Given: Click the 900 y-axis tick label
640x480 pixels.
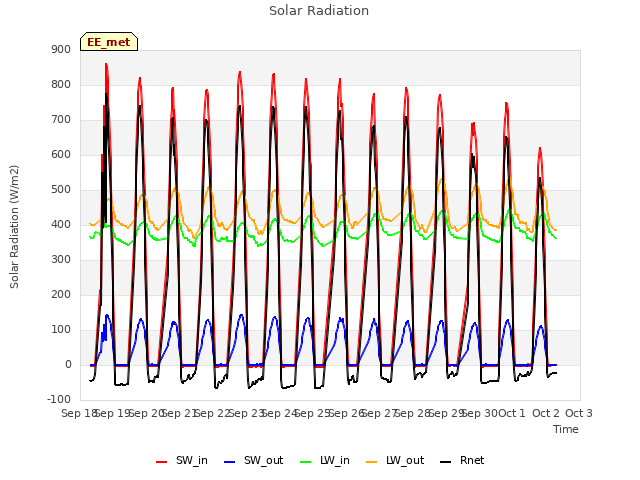Looking at the screenshot, I should [x=61, y=49].
